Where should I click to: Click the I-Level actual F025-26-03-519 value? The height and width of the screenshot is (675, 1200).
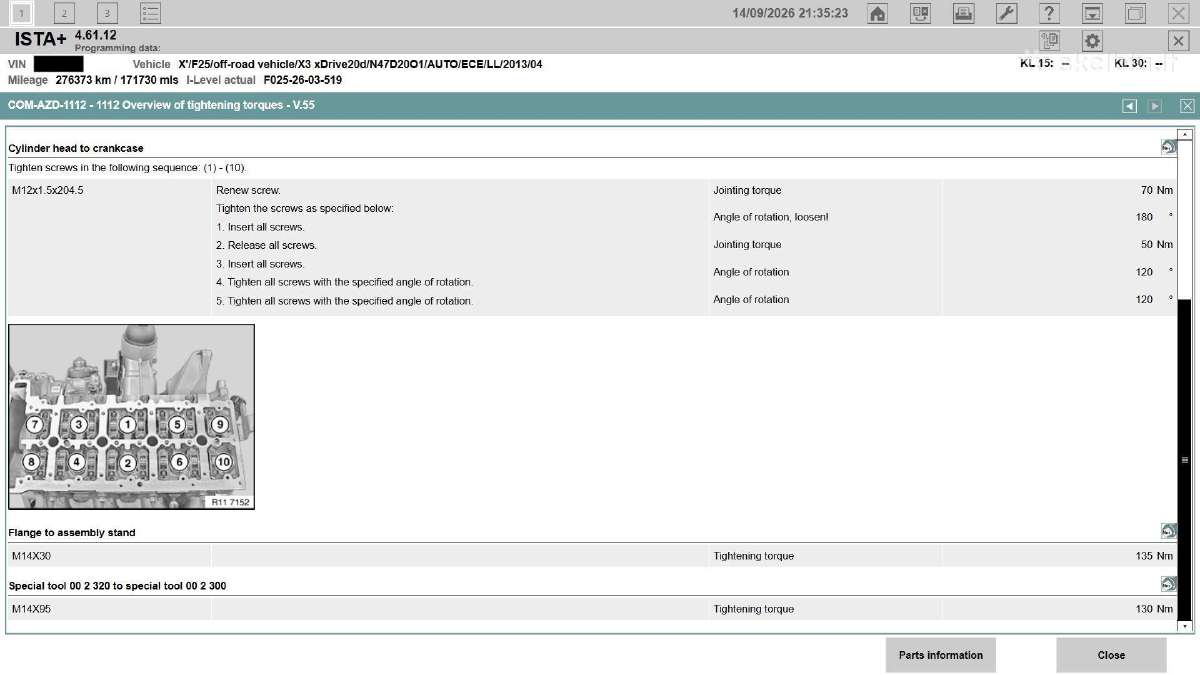302,80
